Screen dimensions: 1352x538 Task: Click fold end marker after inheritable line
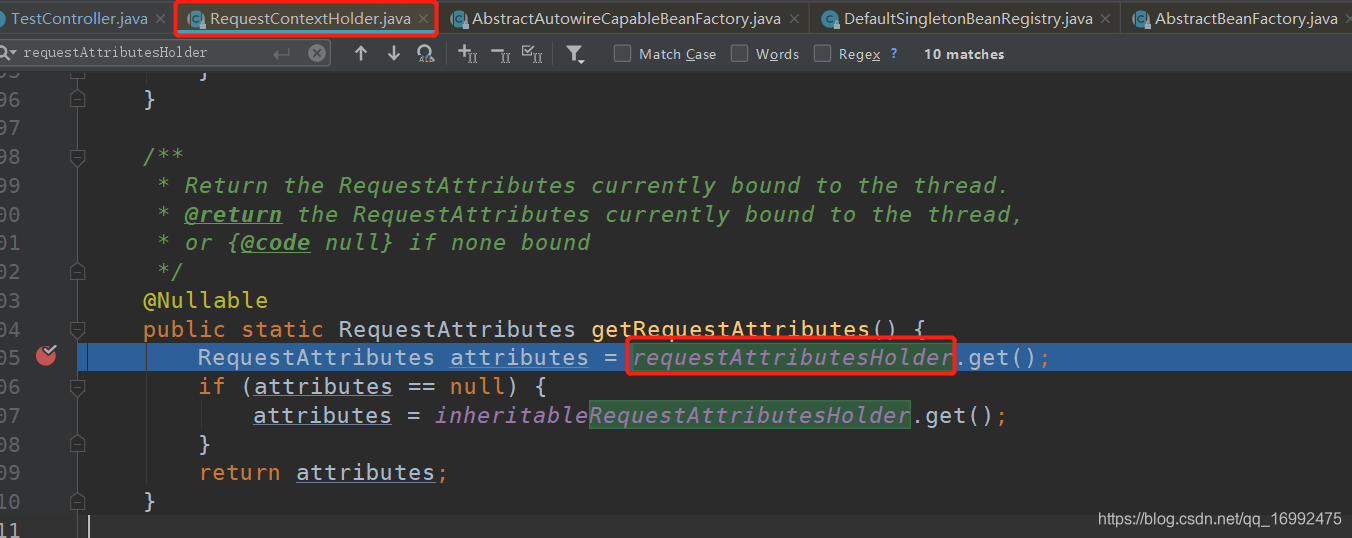click(x=77, y=443)
